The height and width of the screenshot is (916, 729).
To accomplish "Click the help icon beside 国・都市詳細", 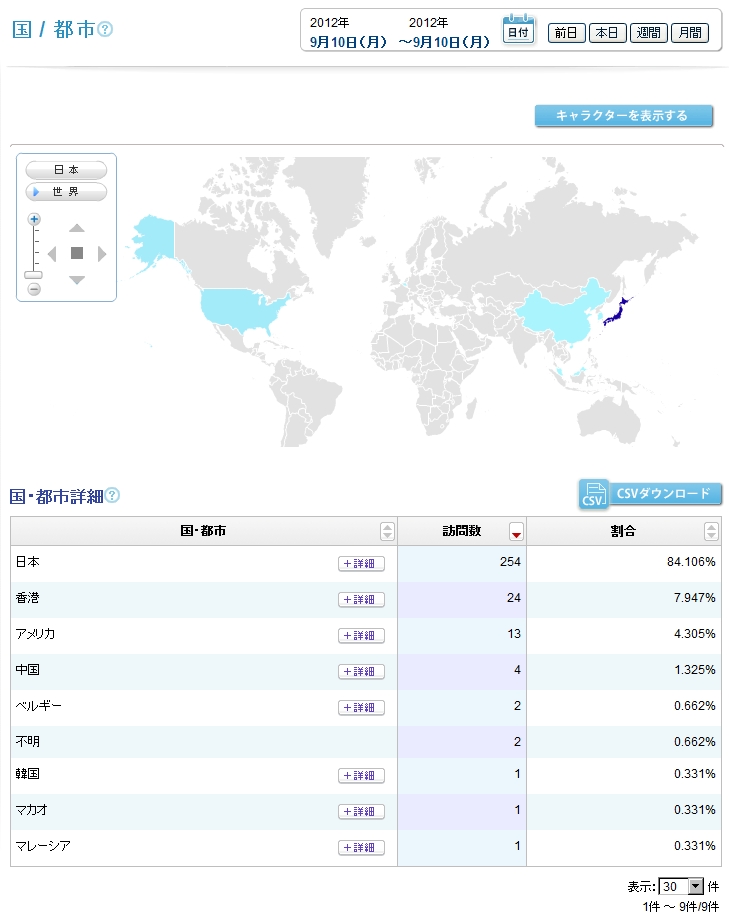I will 113,495.
